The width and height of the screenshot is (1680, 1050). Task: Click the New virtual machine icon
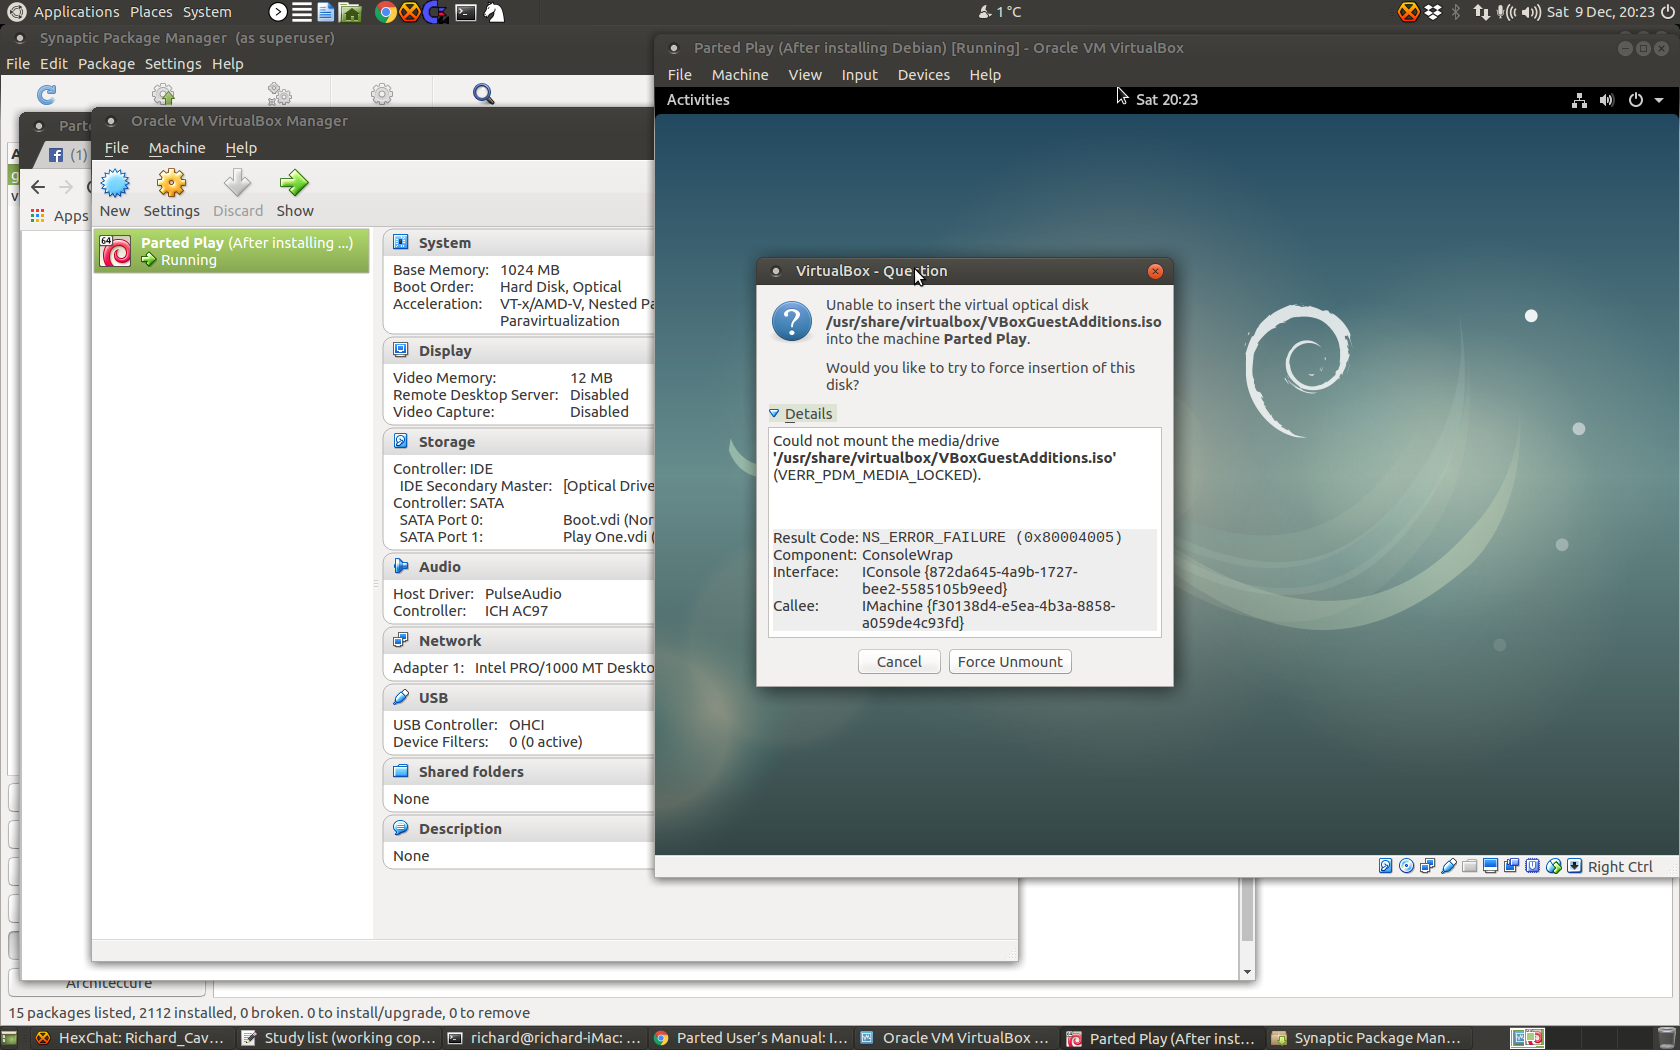[115, 184]
